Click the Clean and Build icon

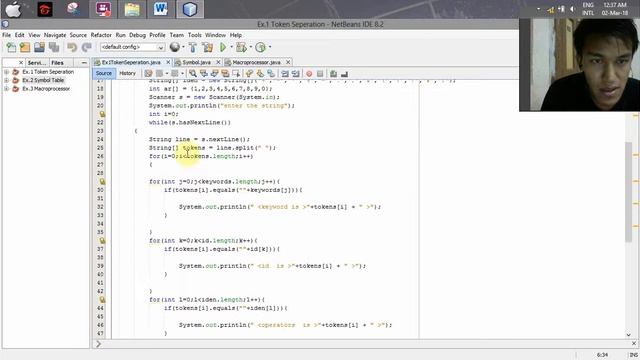pyautogui.click(x=207, y=47)
